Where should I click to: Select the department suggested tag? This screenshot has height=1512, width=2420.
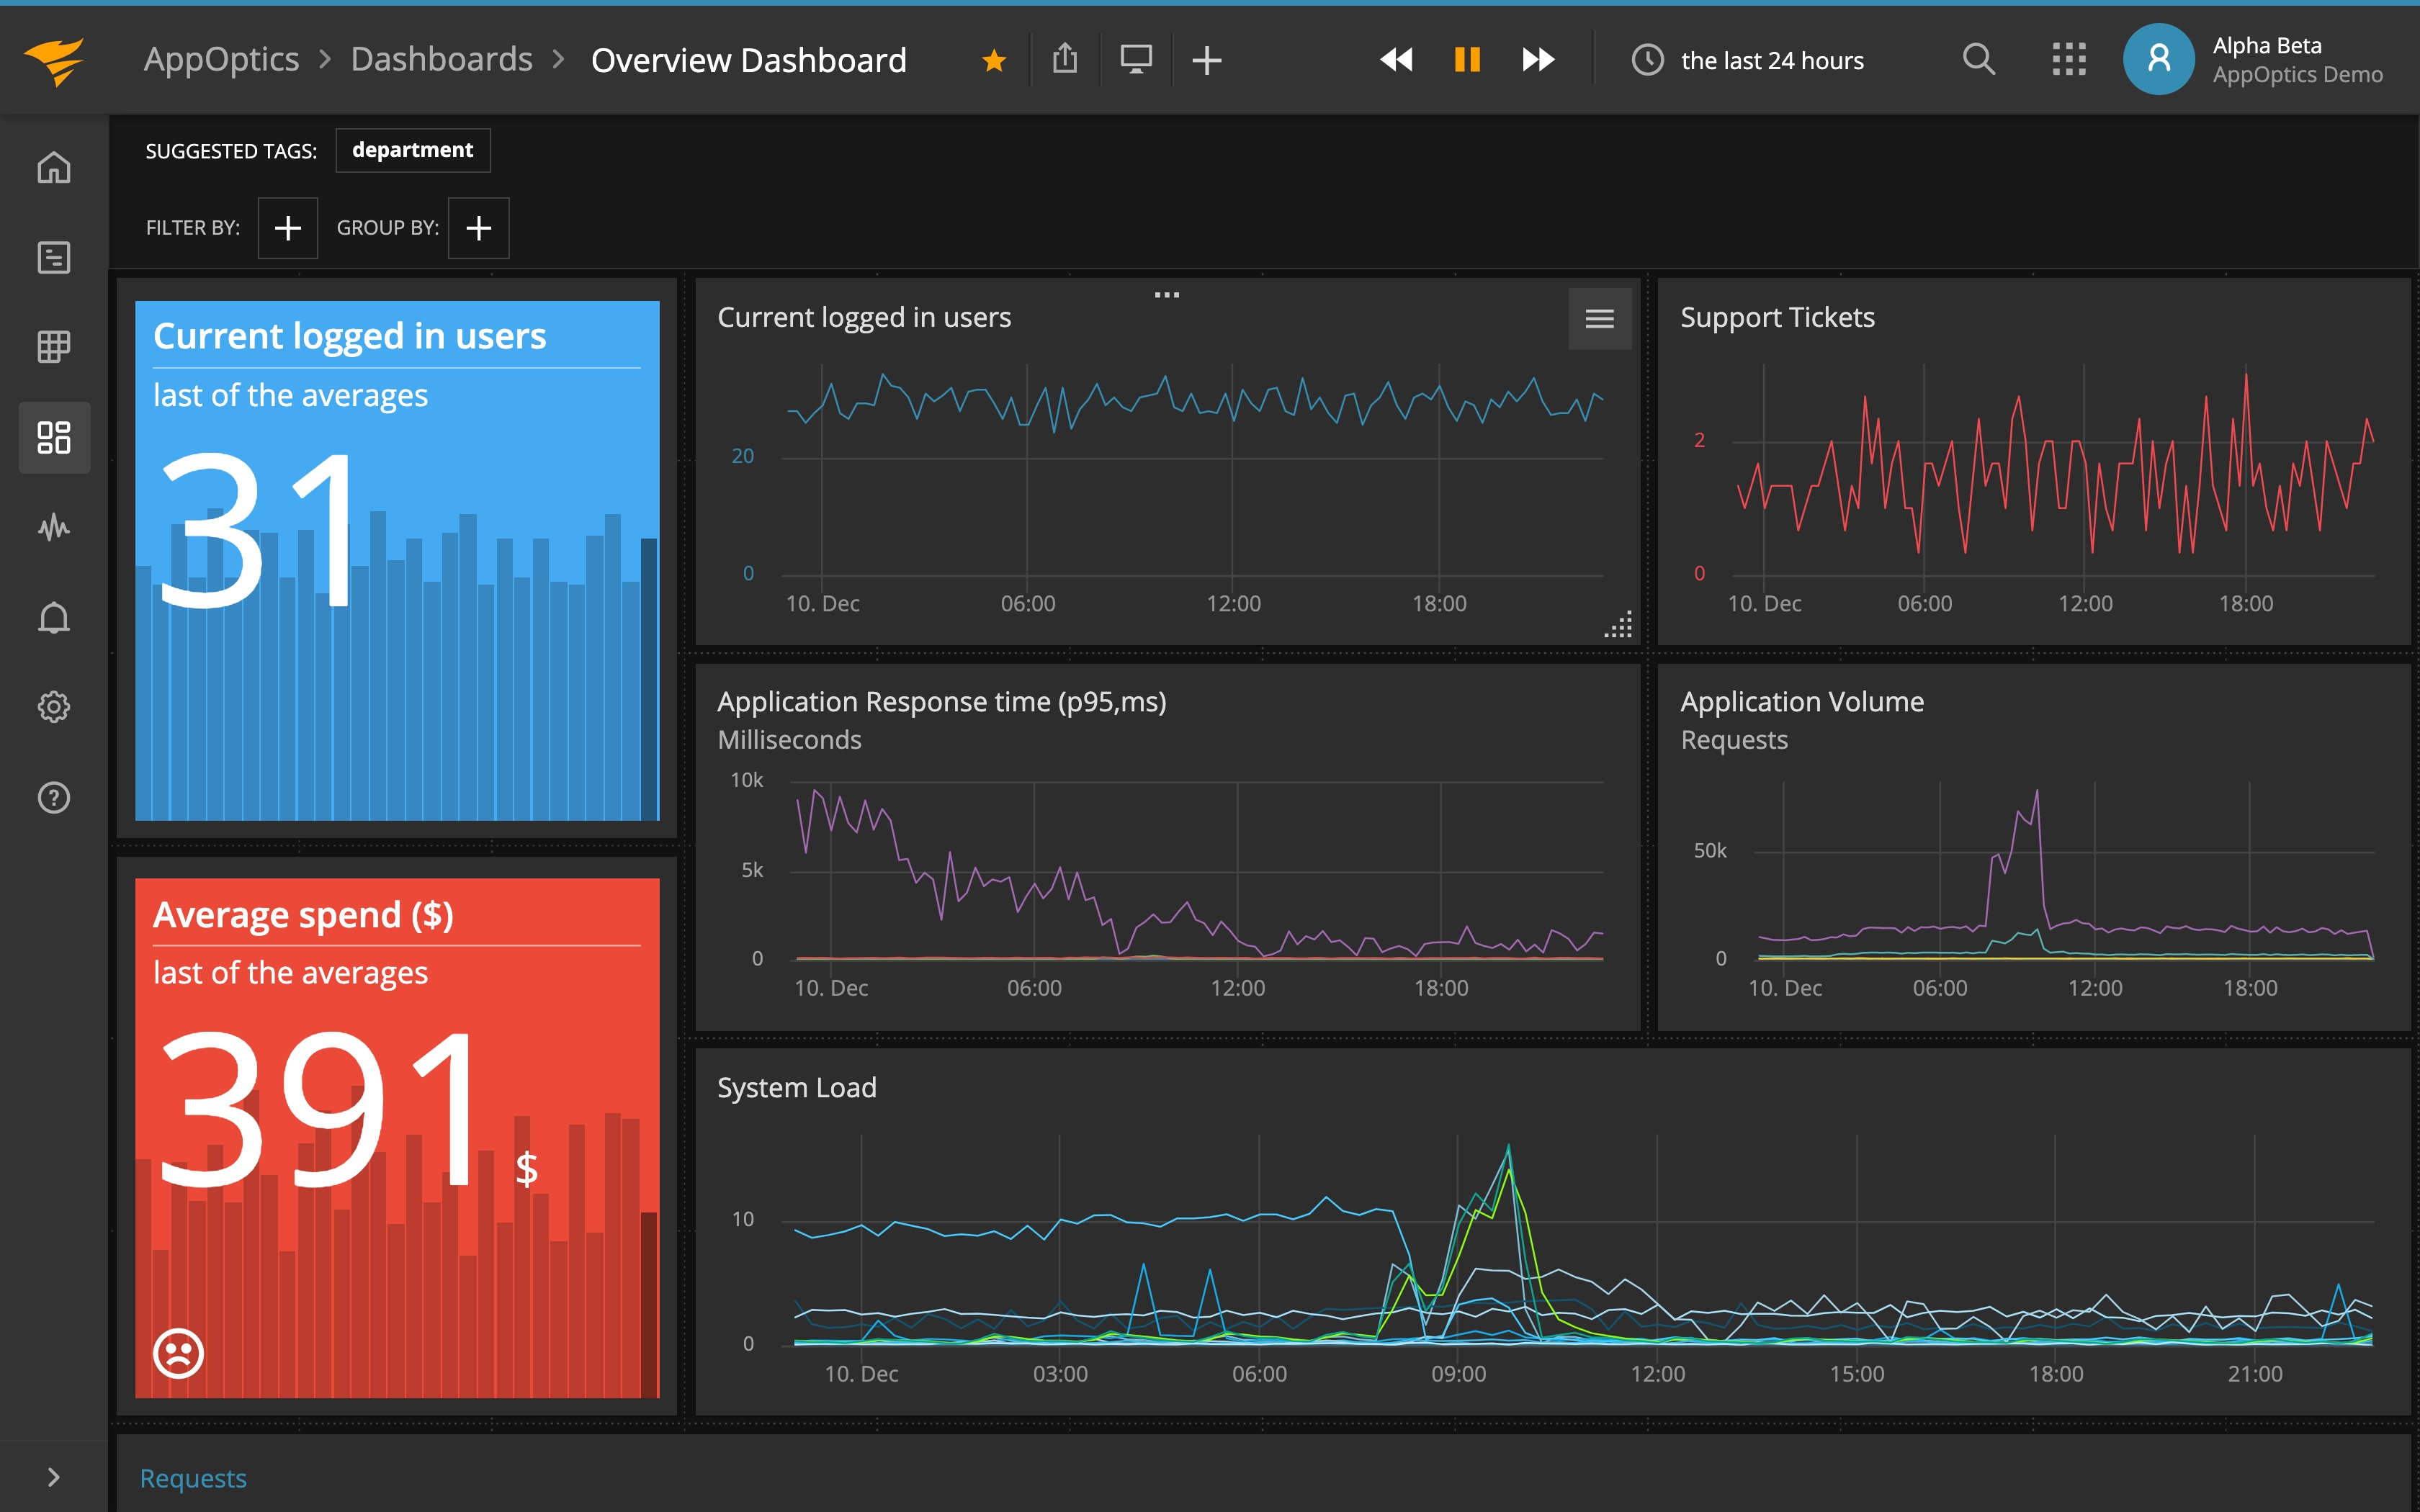412,150
